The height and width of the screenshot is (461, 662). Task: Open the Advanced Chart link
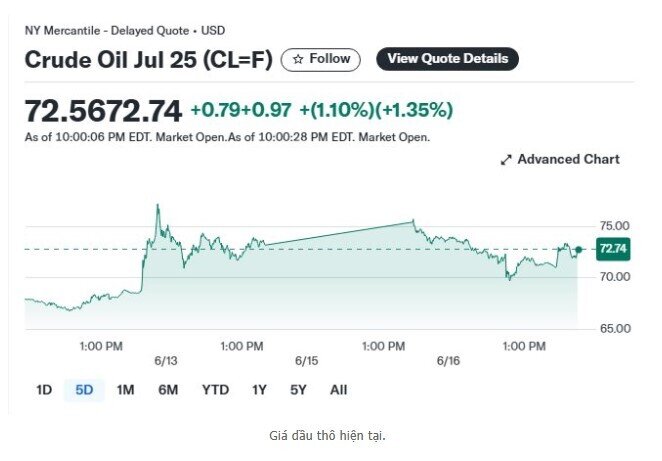(x=560, y=160)
